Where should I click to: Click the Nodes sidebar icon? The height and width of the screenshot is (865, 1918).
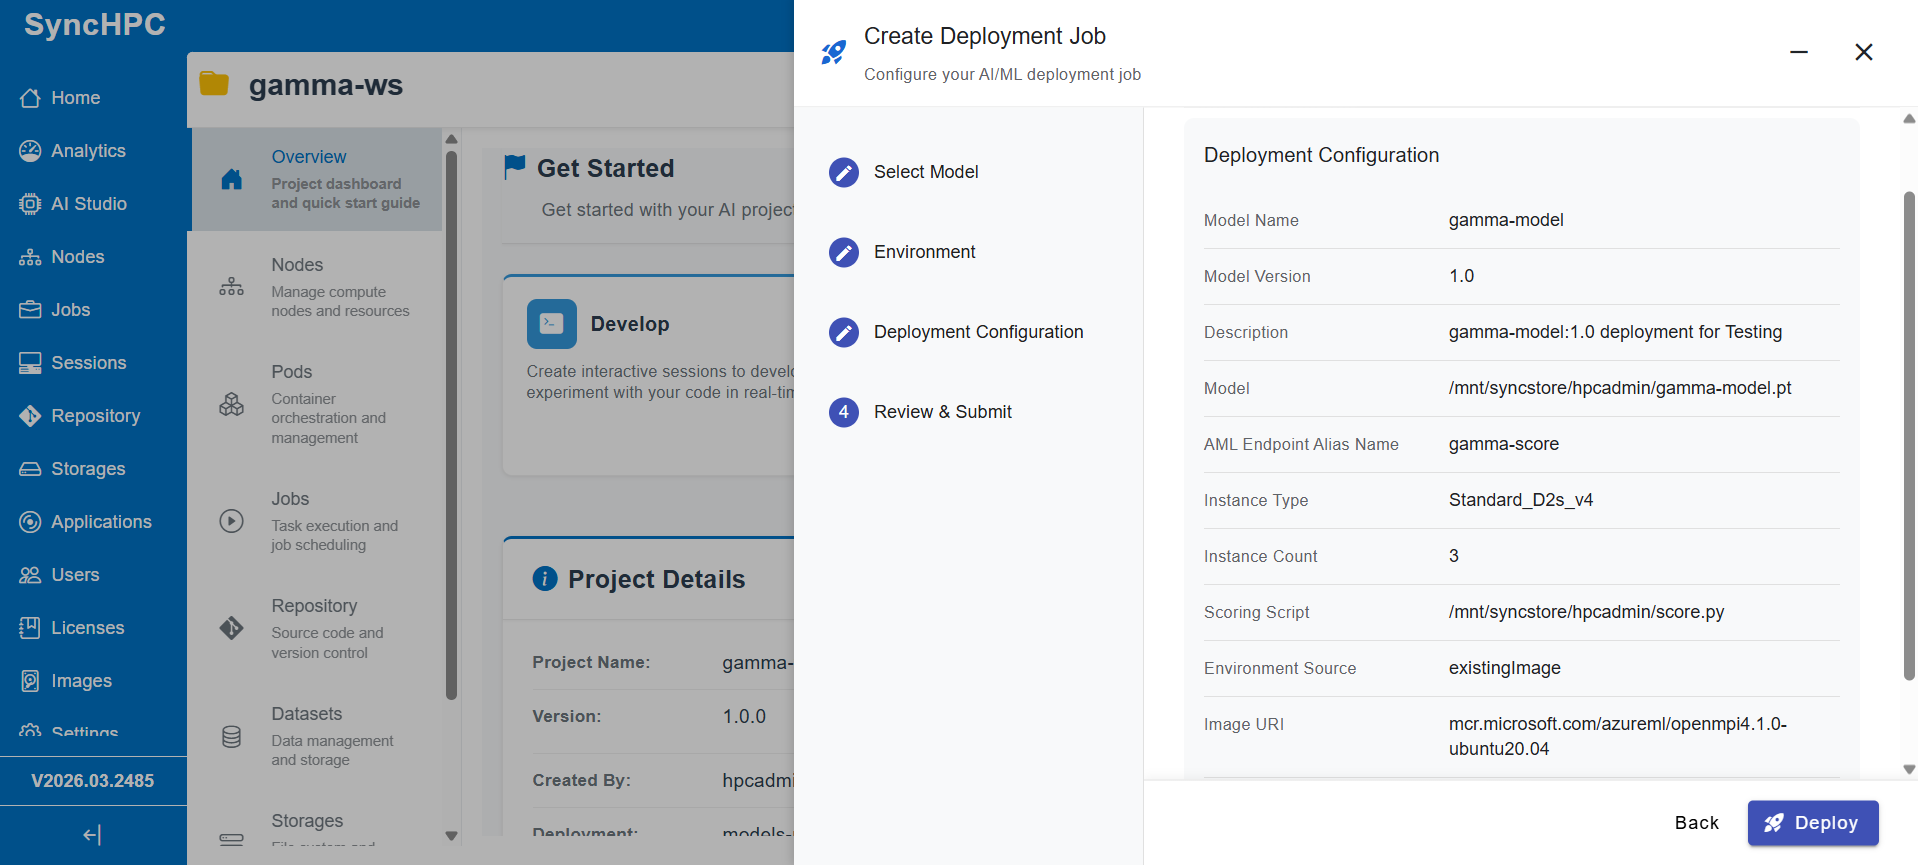point(30,257)
